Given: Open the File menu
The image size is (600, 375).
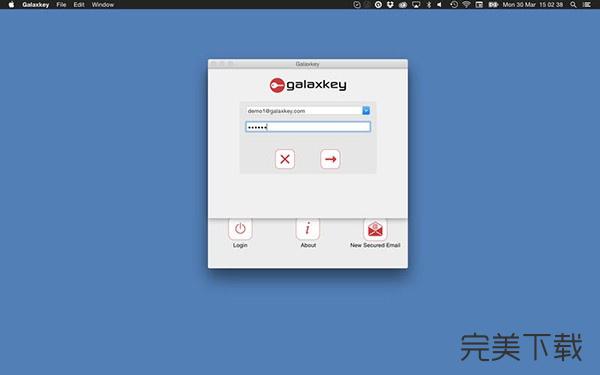Looking at the screenshot, I should (x=61, y=5).
